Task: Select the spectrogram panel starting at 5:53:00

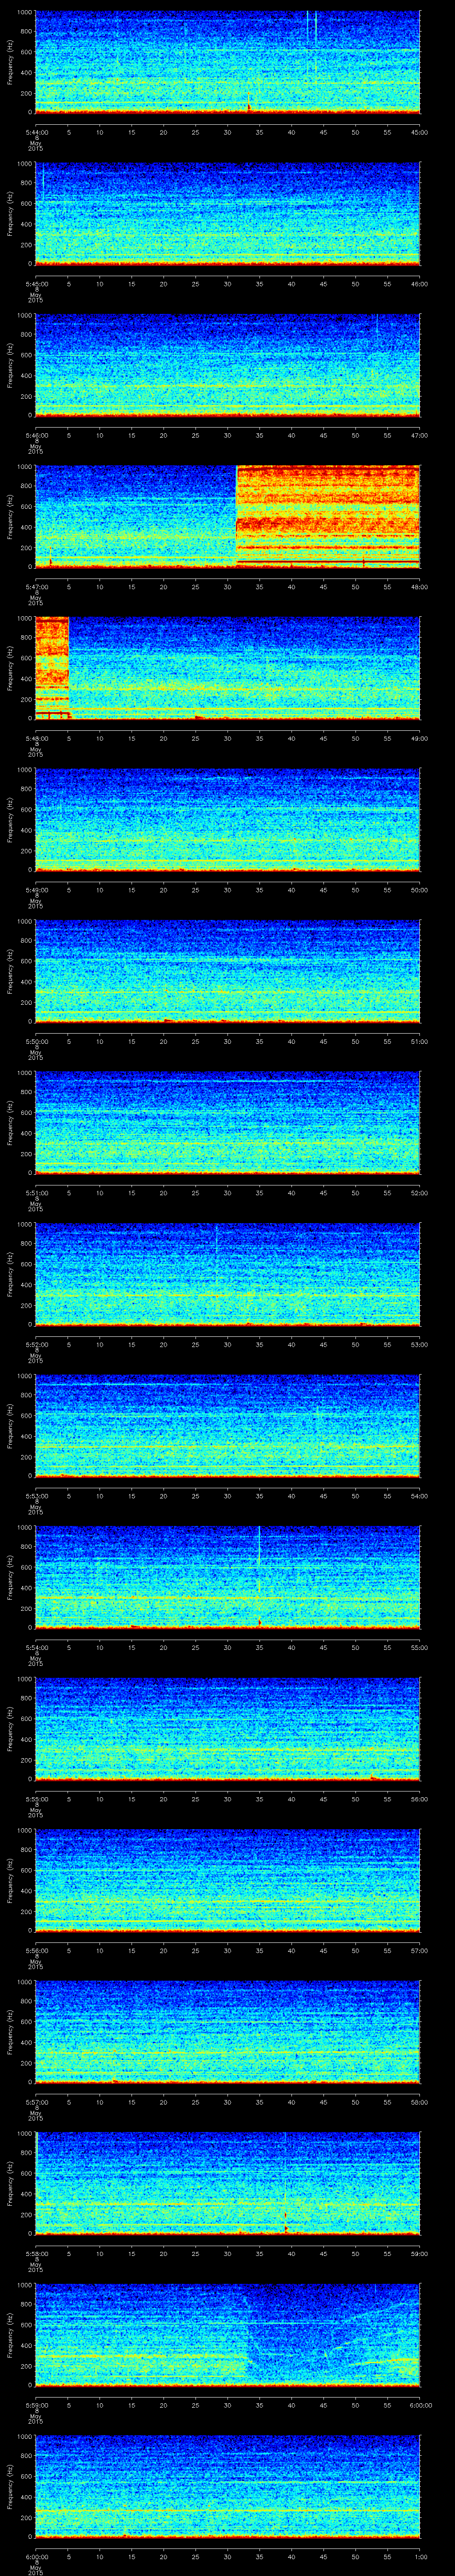Action: pyautogui.click(x=228, y=1426)
